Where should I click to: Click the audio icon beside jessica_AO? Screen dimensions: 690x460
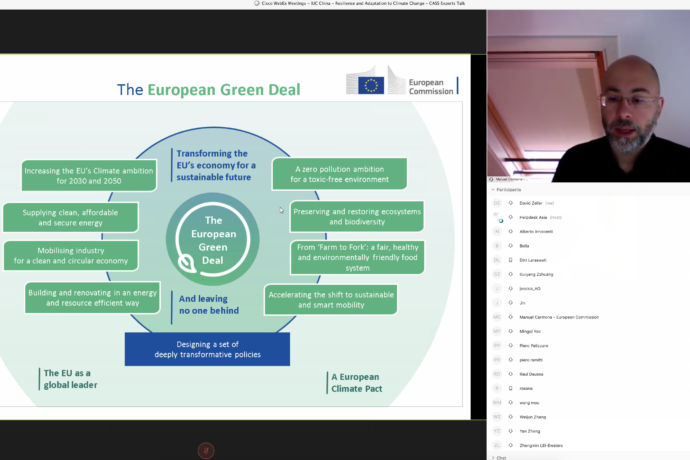tap(510, 288)
